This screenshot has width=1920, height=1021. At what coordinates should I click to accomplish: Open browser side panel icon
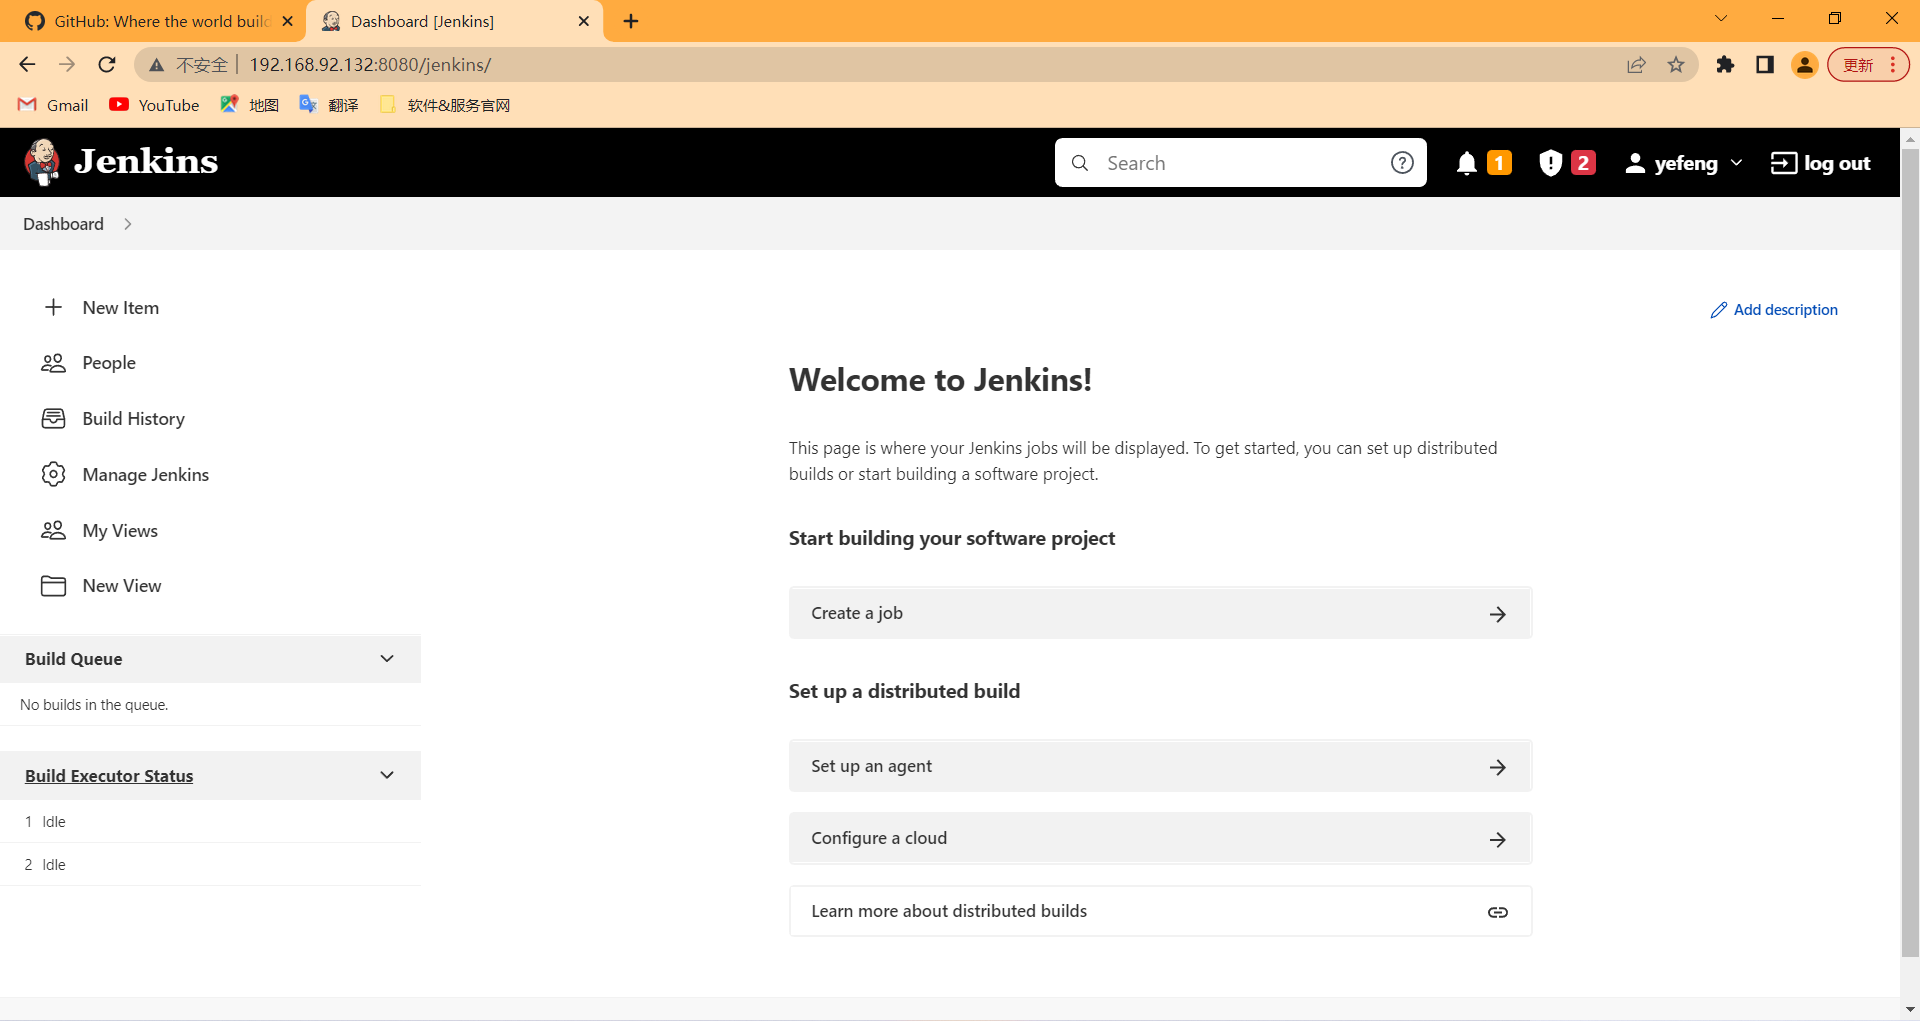1765,65
